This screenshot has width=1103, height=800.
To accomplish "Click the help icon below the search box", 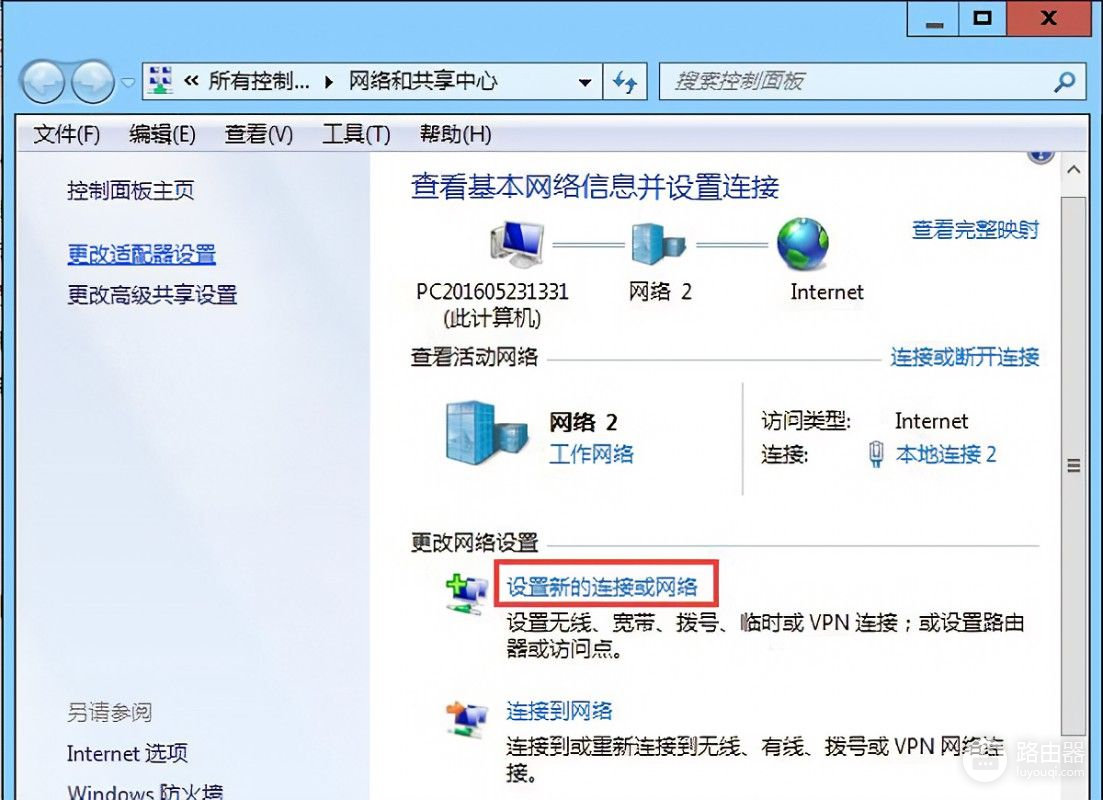I will point(1040,155).
